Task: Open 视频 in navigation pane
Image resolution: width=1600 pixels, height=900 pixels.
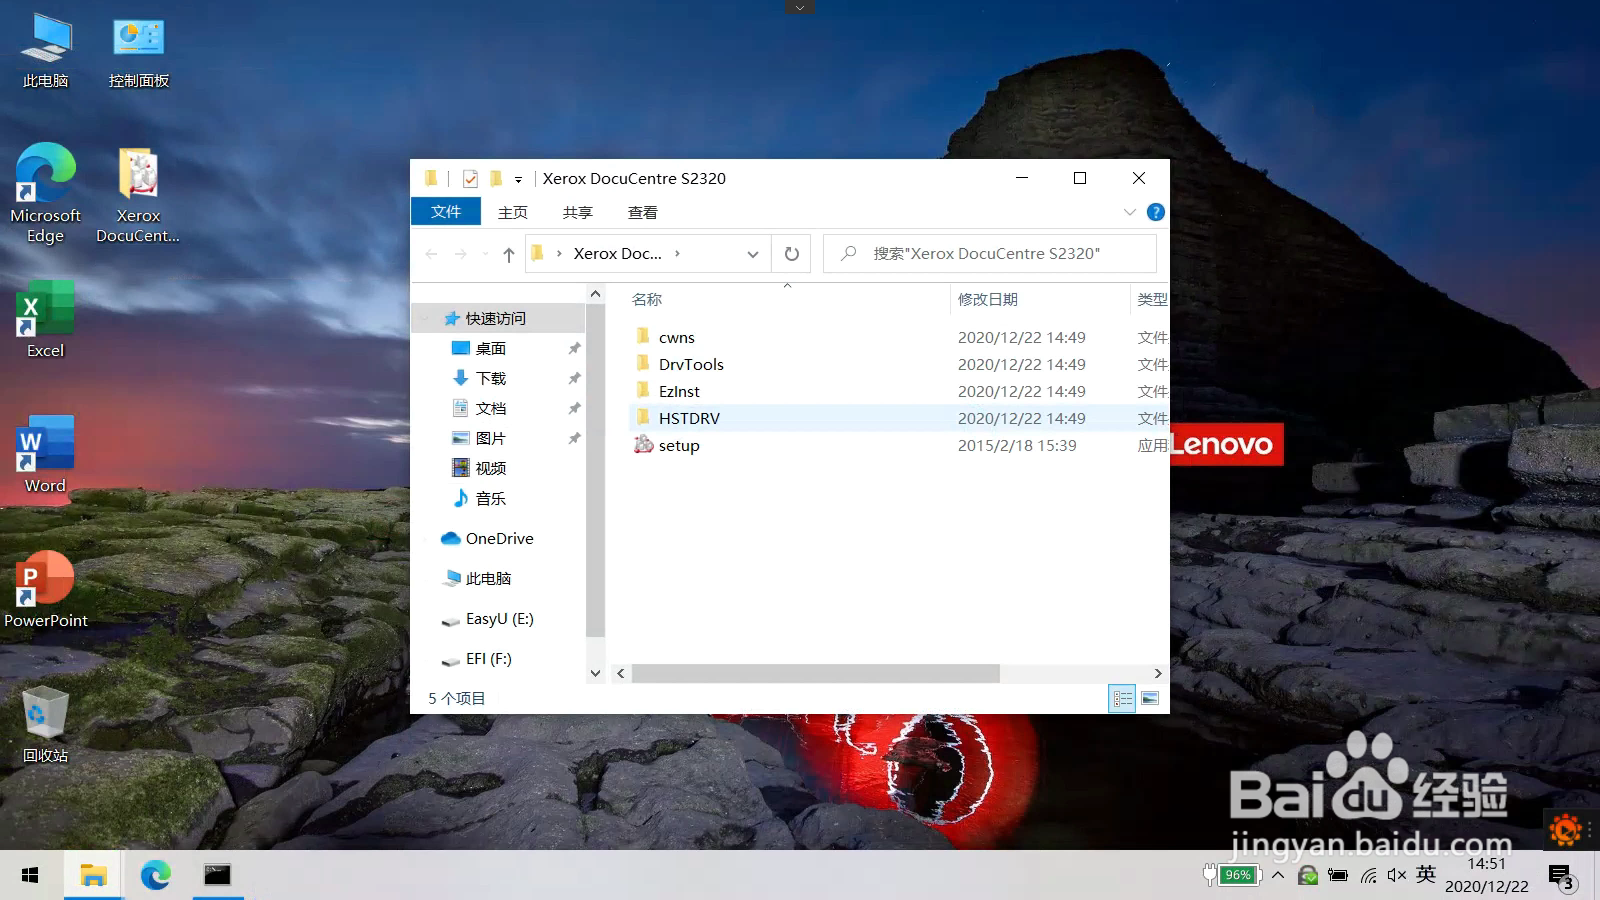Action: [491, 468]
